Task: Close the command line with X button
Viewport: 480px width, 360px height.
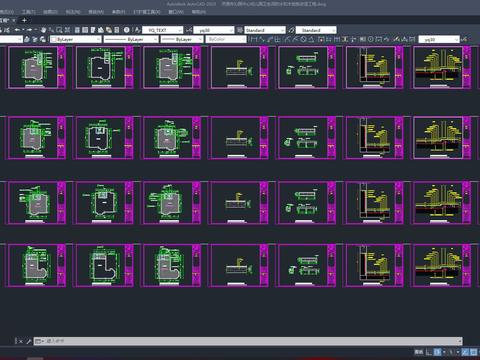Action: click(x=21, y=341)
